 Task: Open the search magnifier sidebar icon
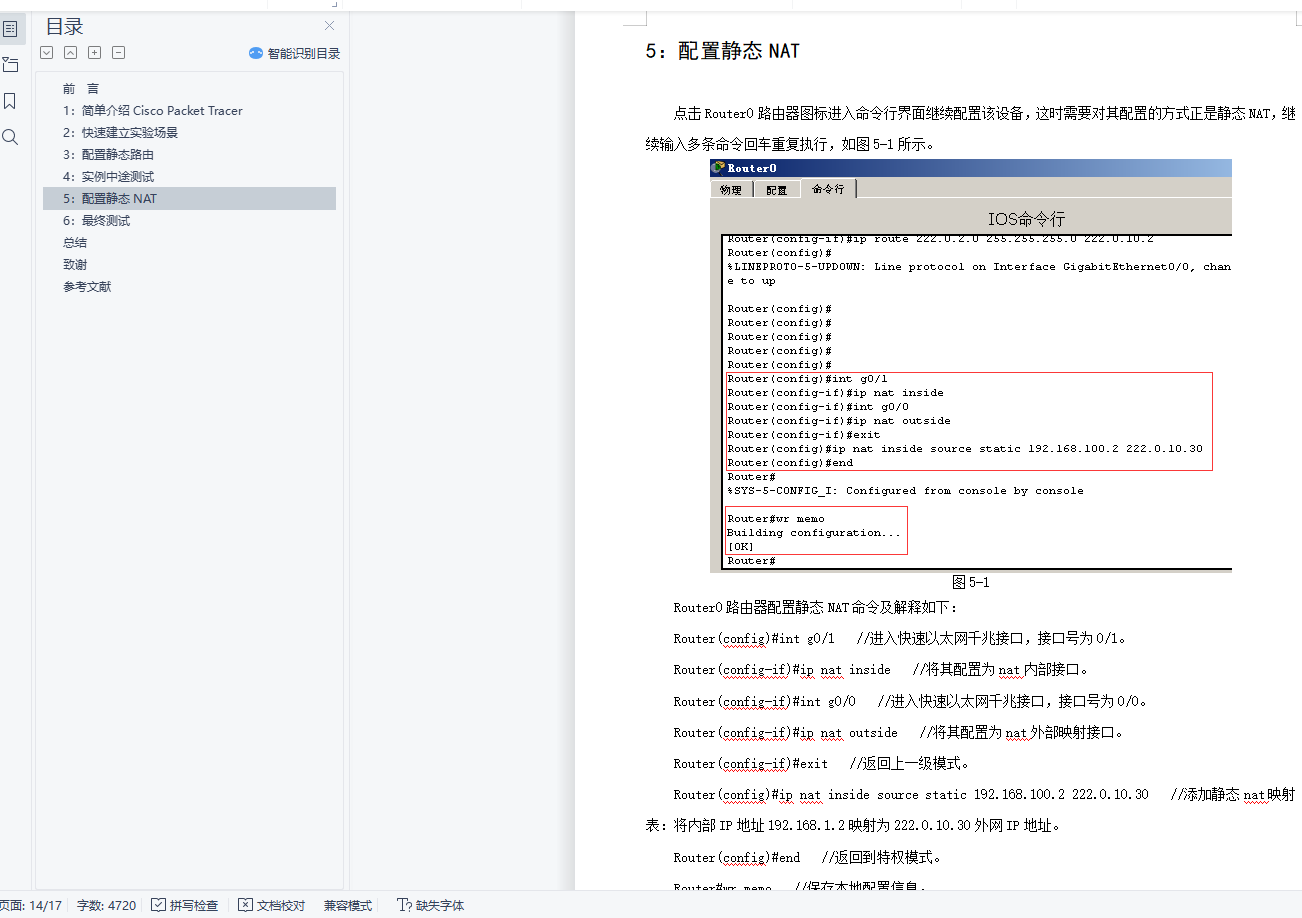pyautogui.click(x=11, y=137)
